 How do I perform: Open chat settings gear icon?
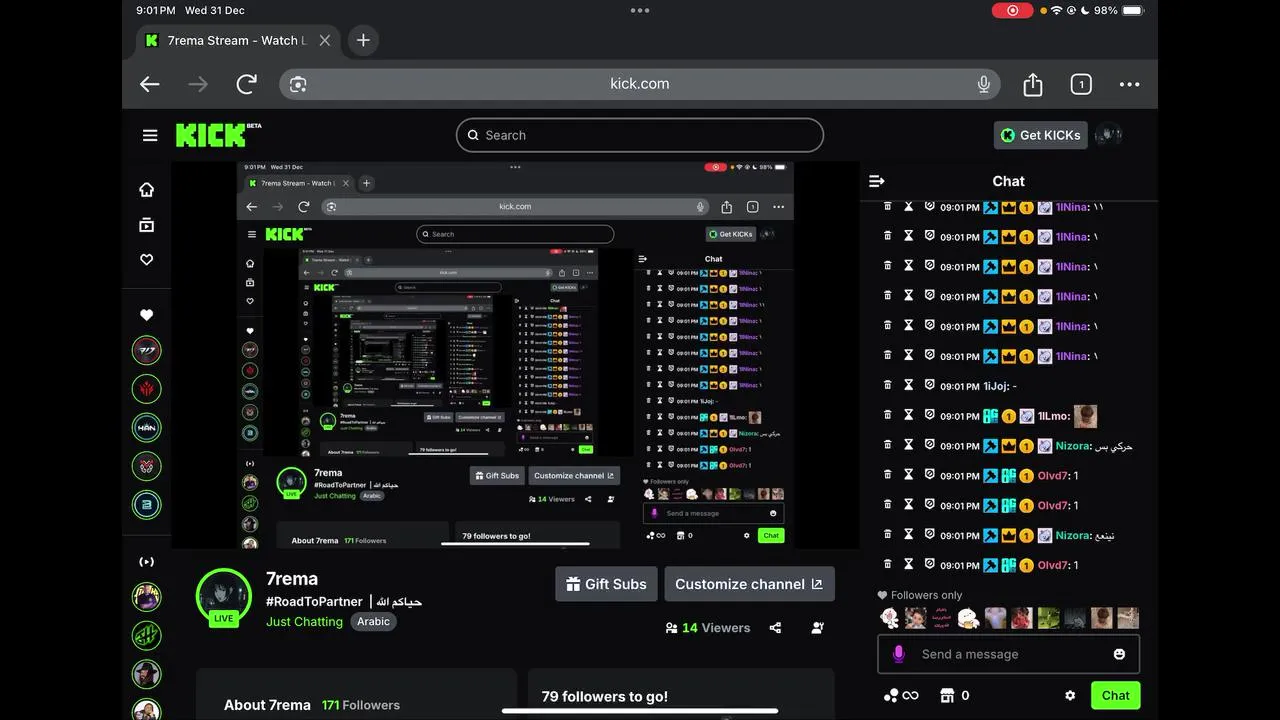coord(1070,695)
